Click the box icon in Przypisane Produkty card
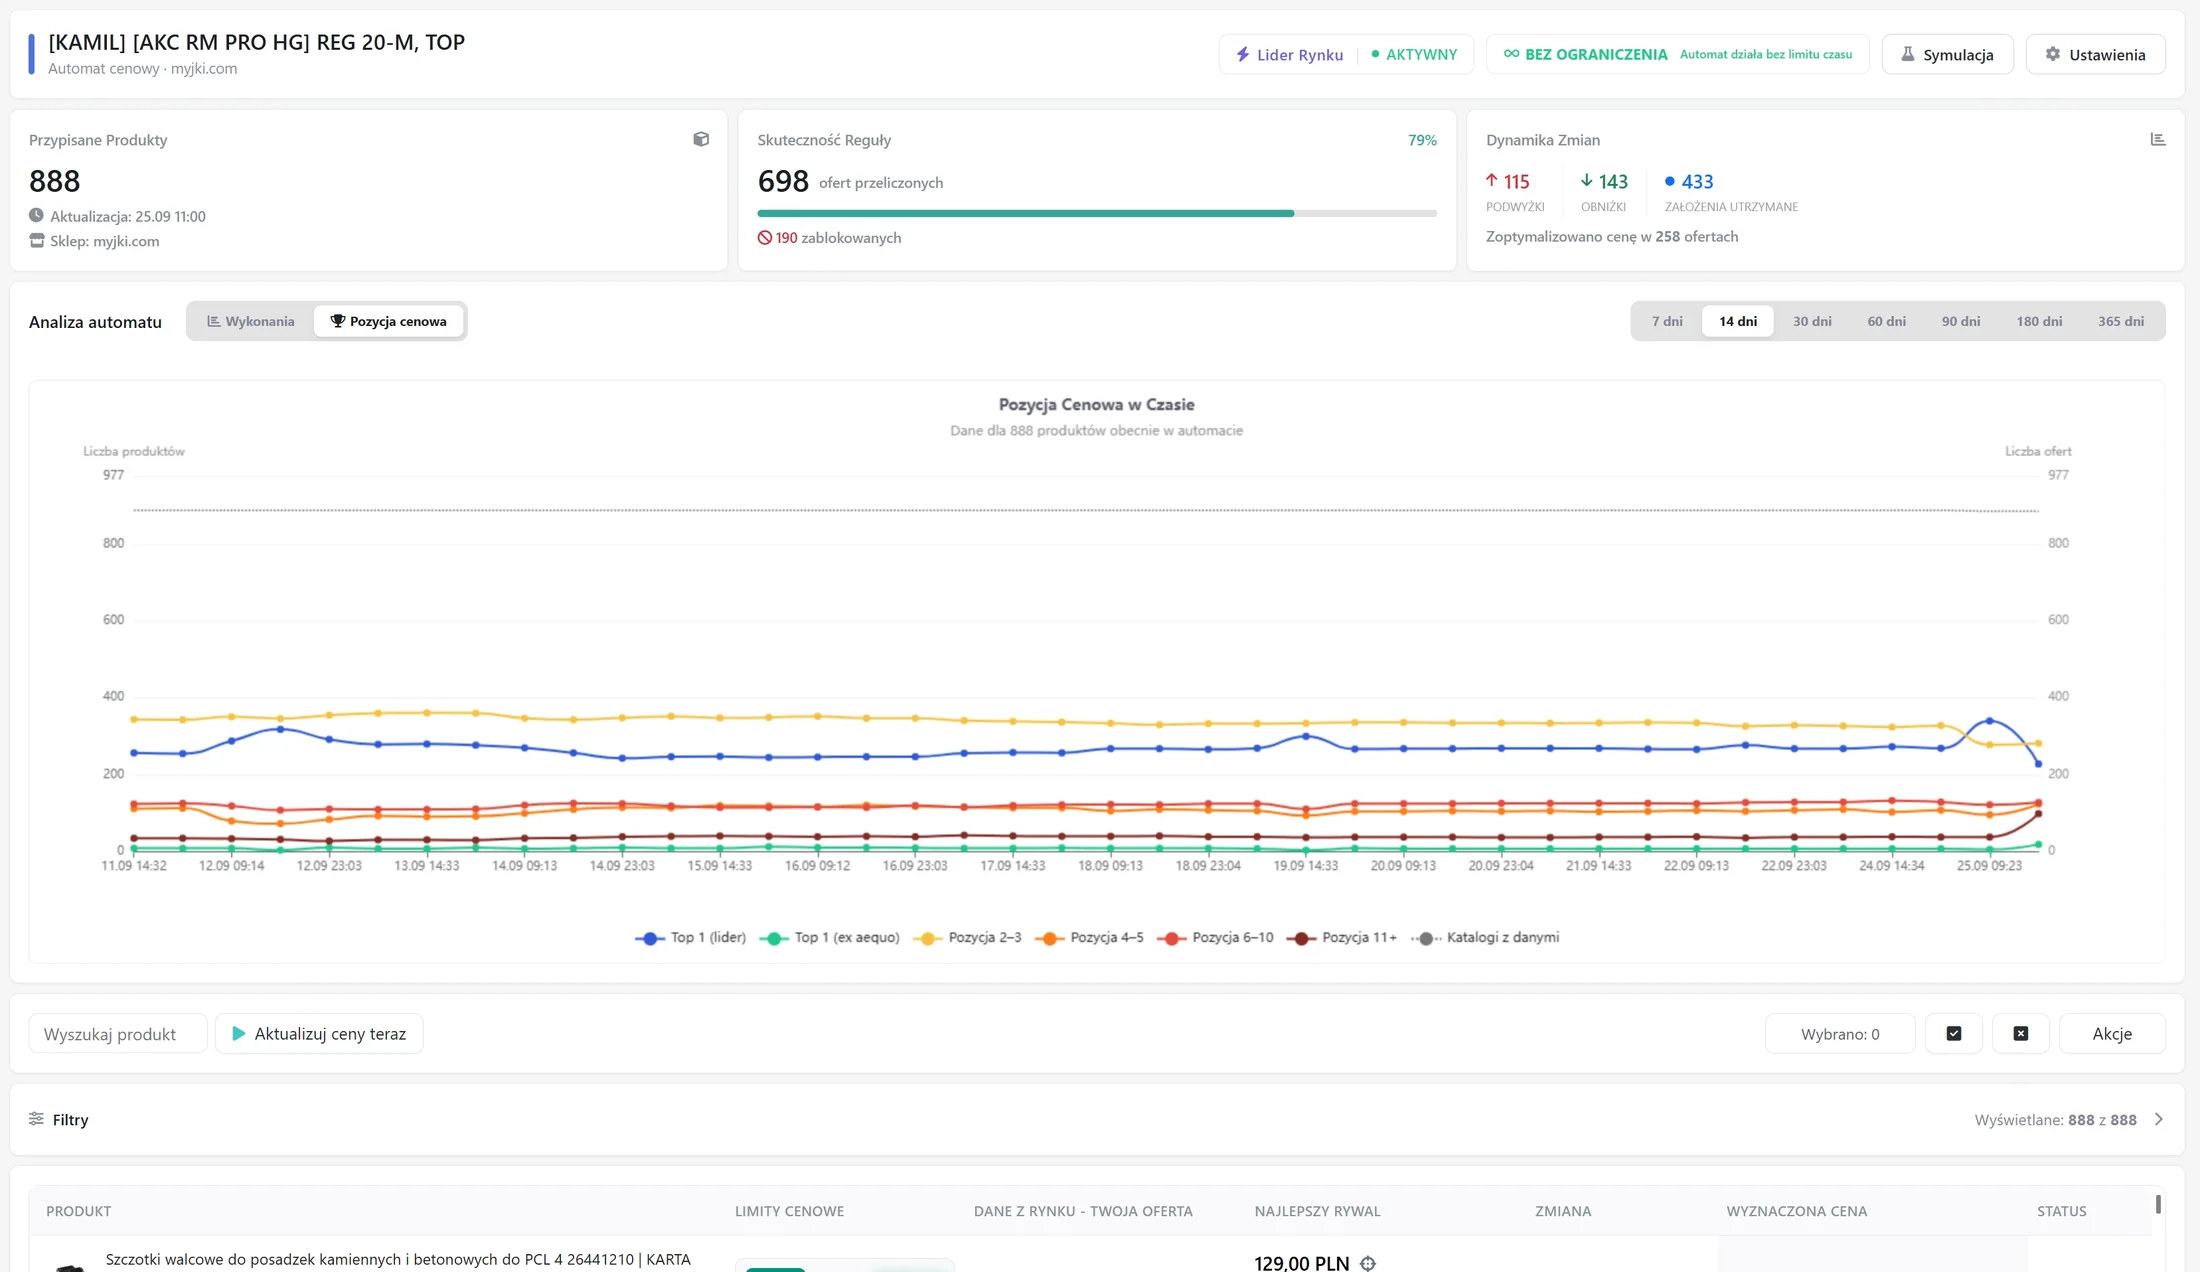The image size is (2200, 1272). pyautogui.click(x=701, y=139)
